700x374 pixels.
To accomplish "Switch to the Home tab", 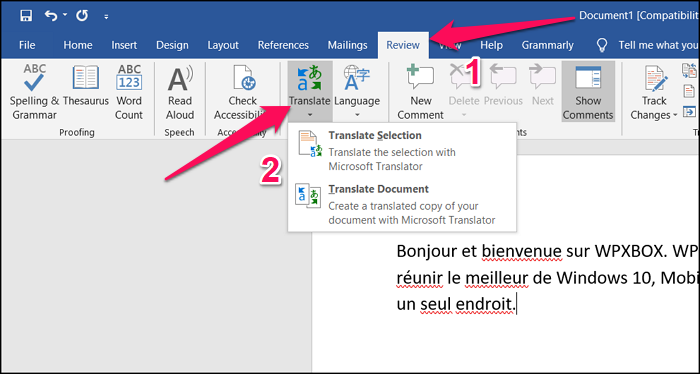I will (78, 45).
